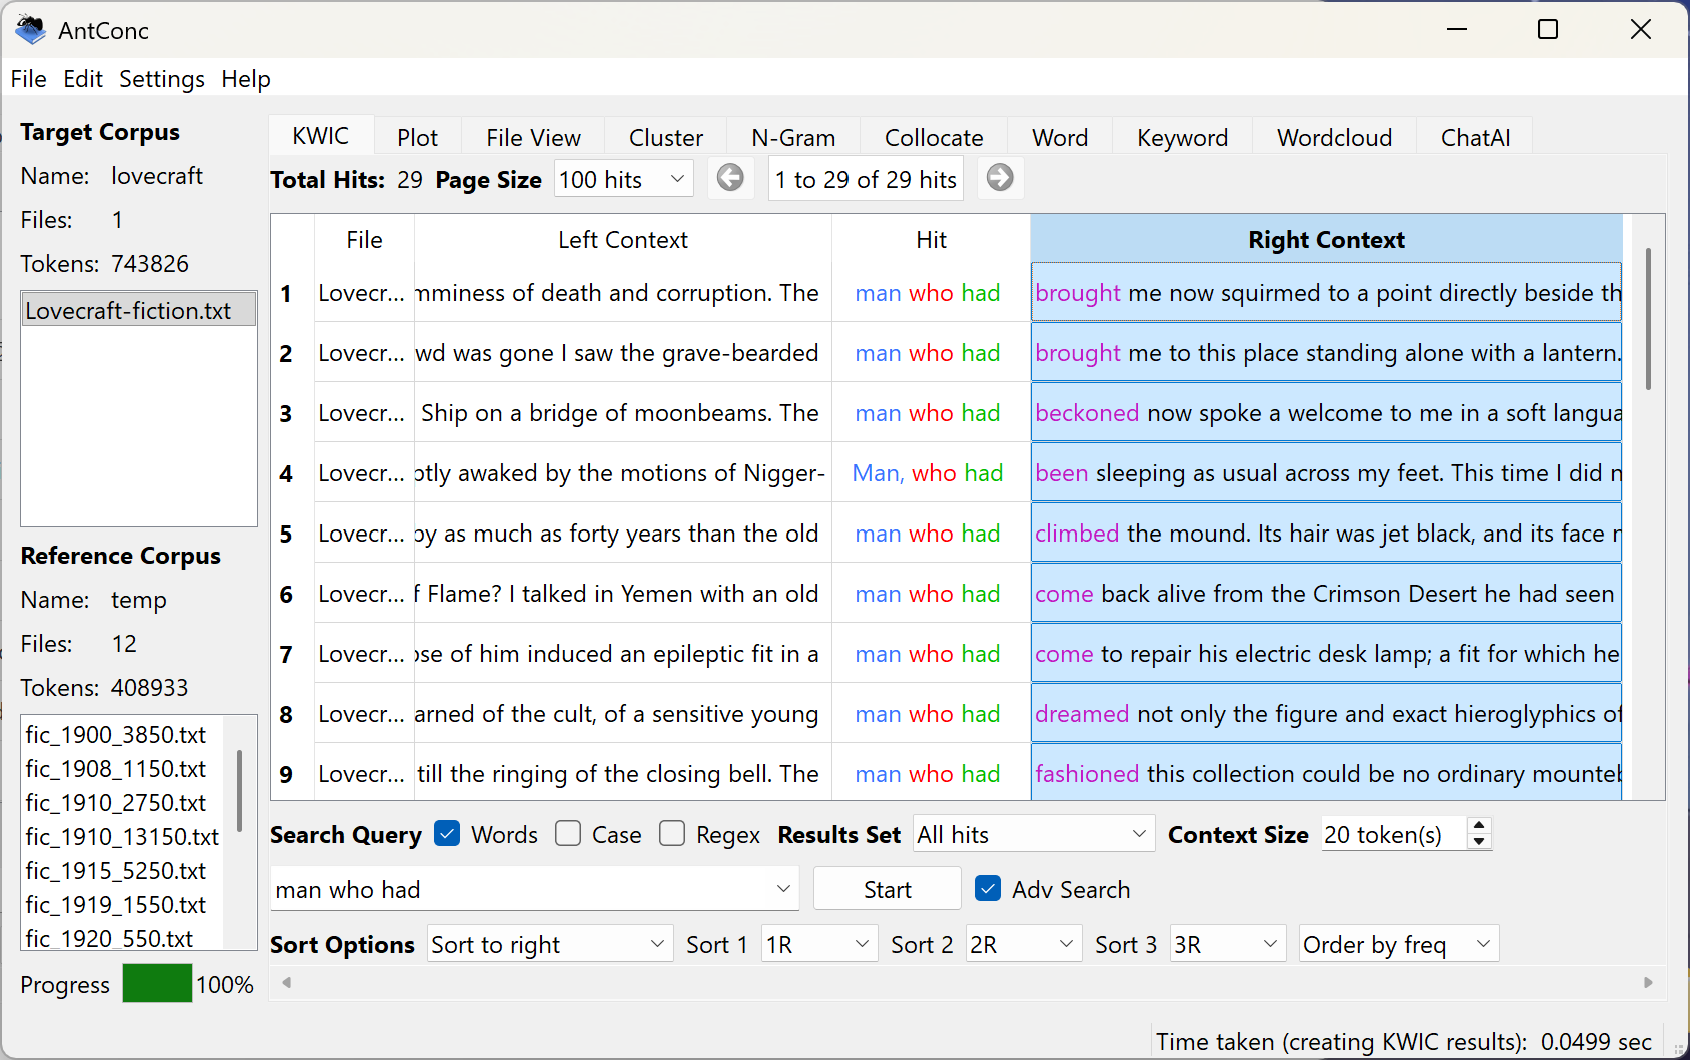Enable the Regex checkbox

[672, 834]
